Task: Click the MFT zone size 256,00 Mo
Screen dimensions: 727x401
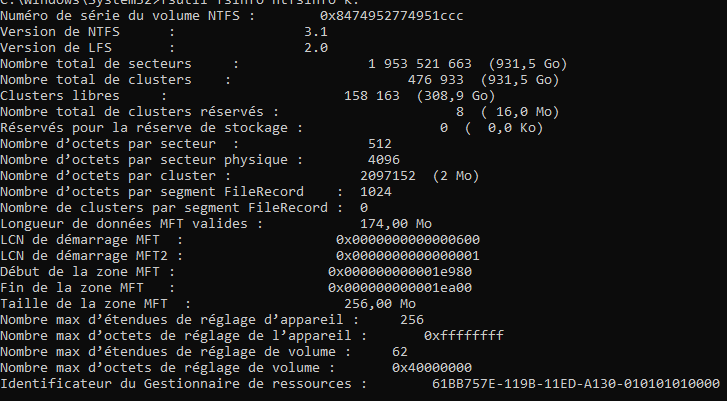Action: pyautogui.click(x=380, y=304)
